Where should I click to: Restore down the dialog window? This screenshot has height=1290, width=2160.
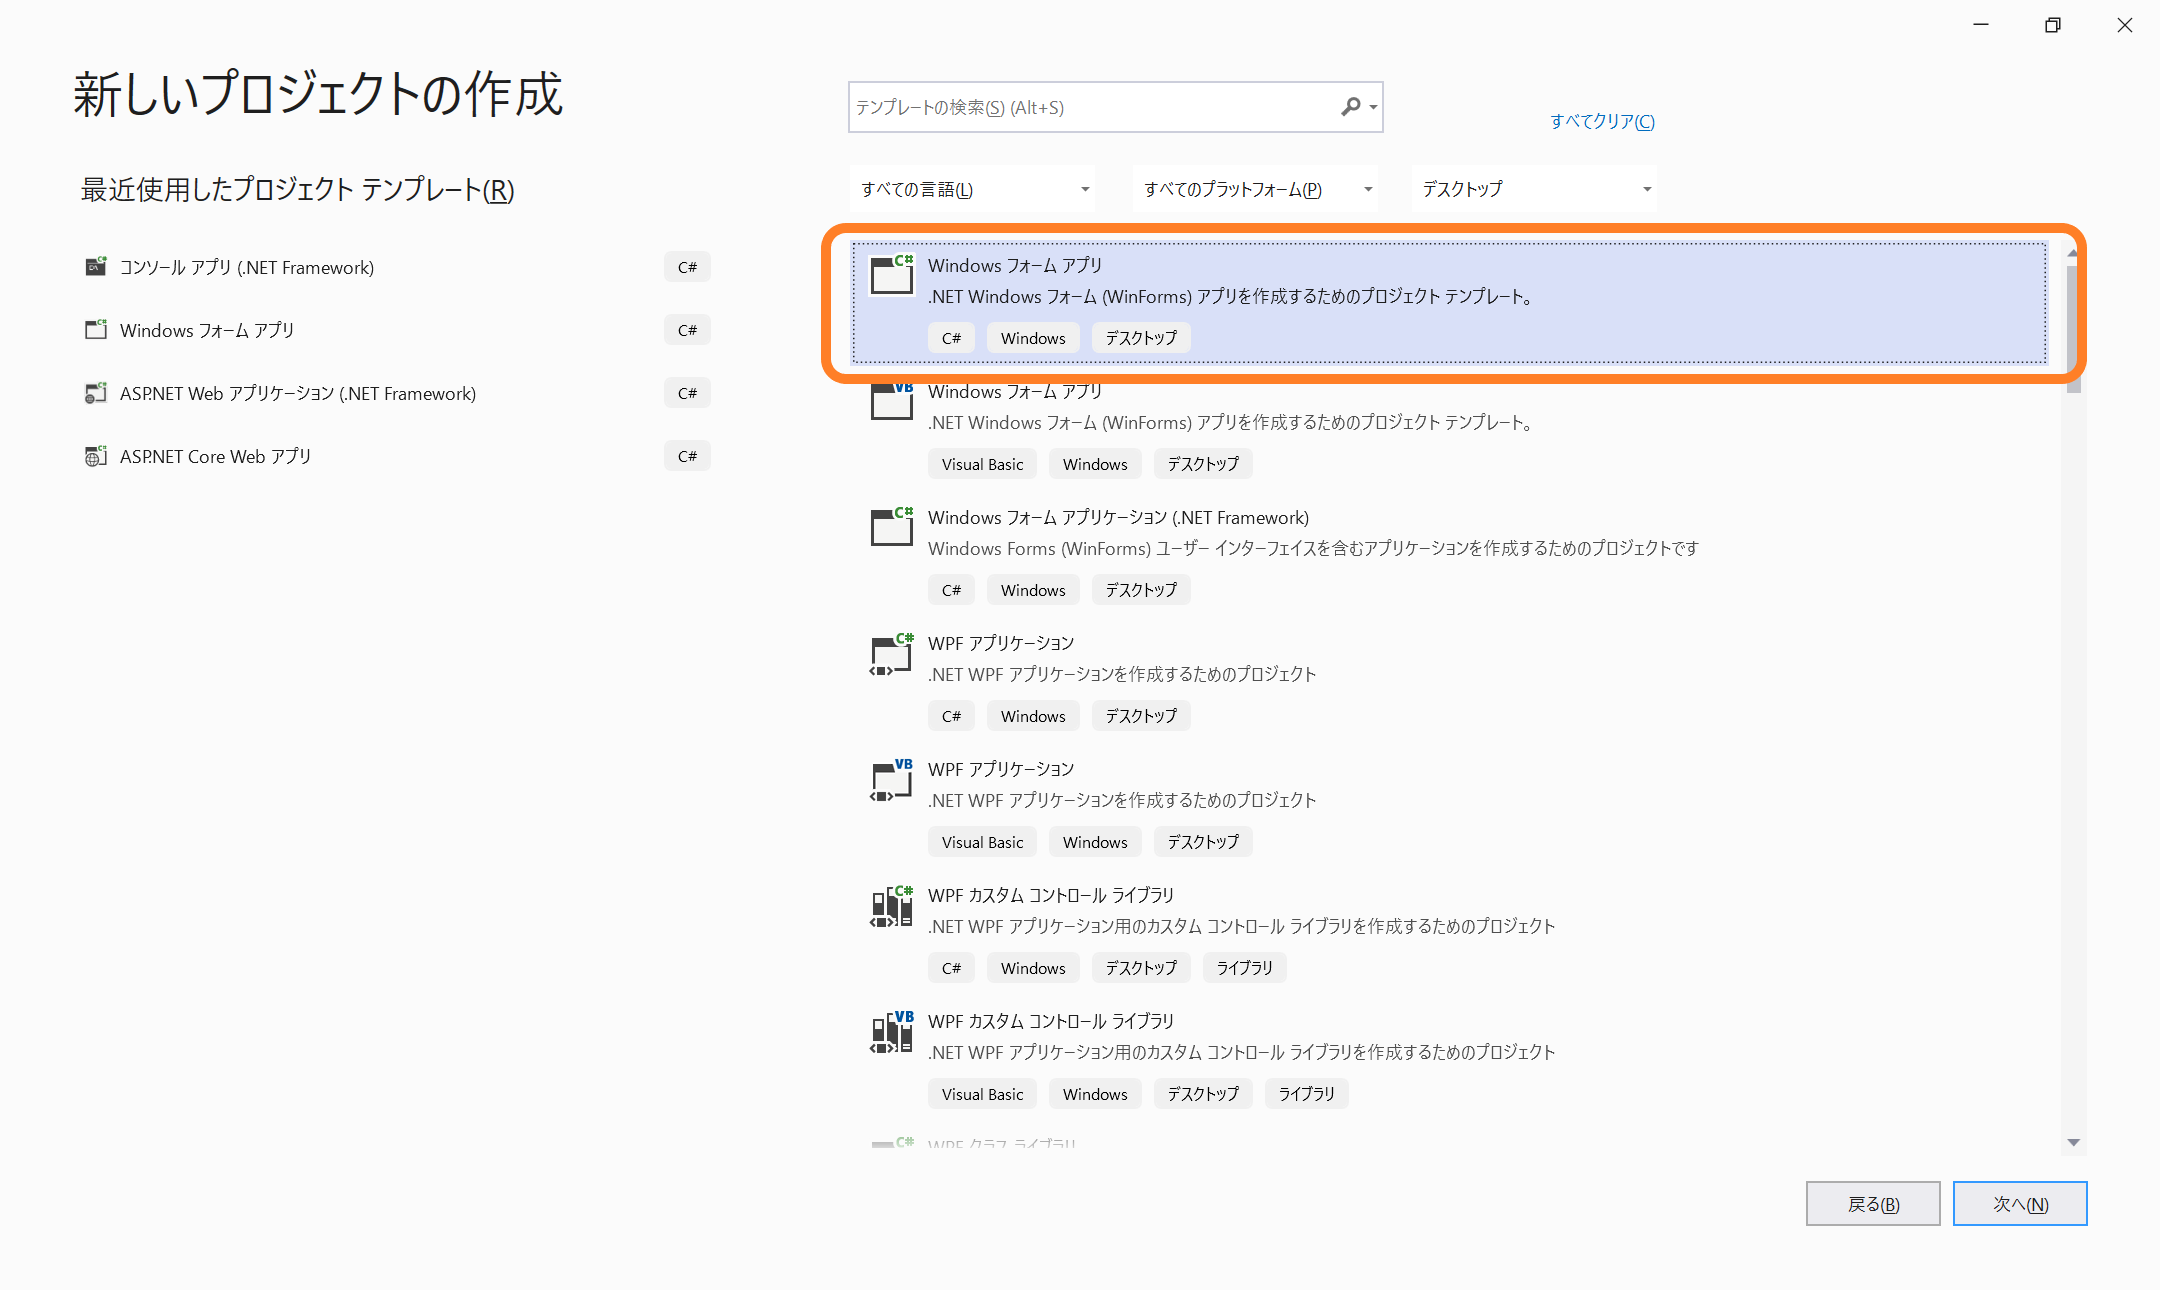tap(2053, 25)
